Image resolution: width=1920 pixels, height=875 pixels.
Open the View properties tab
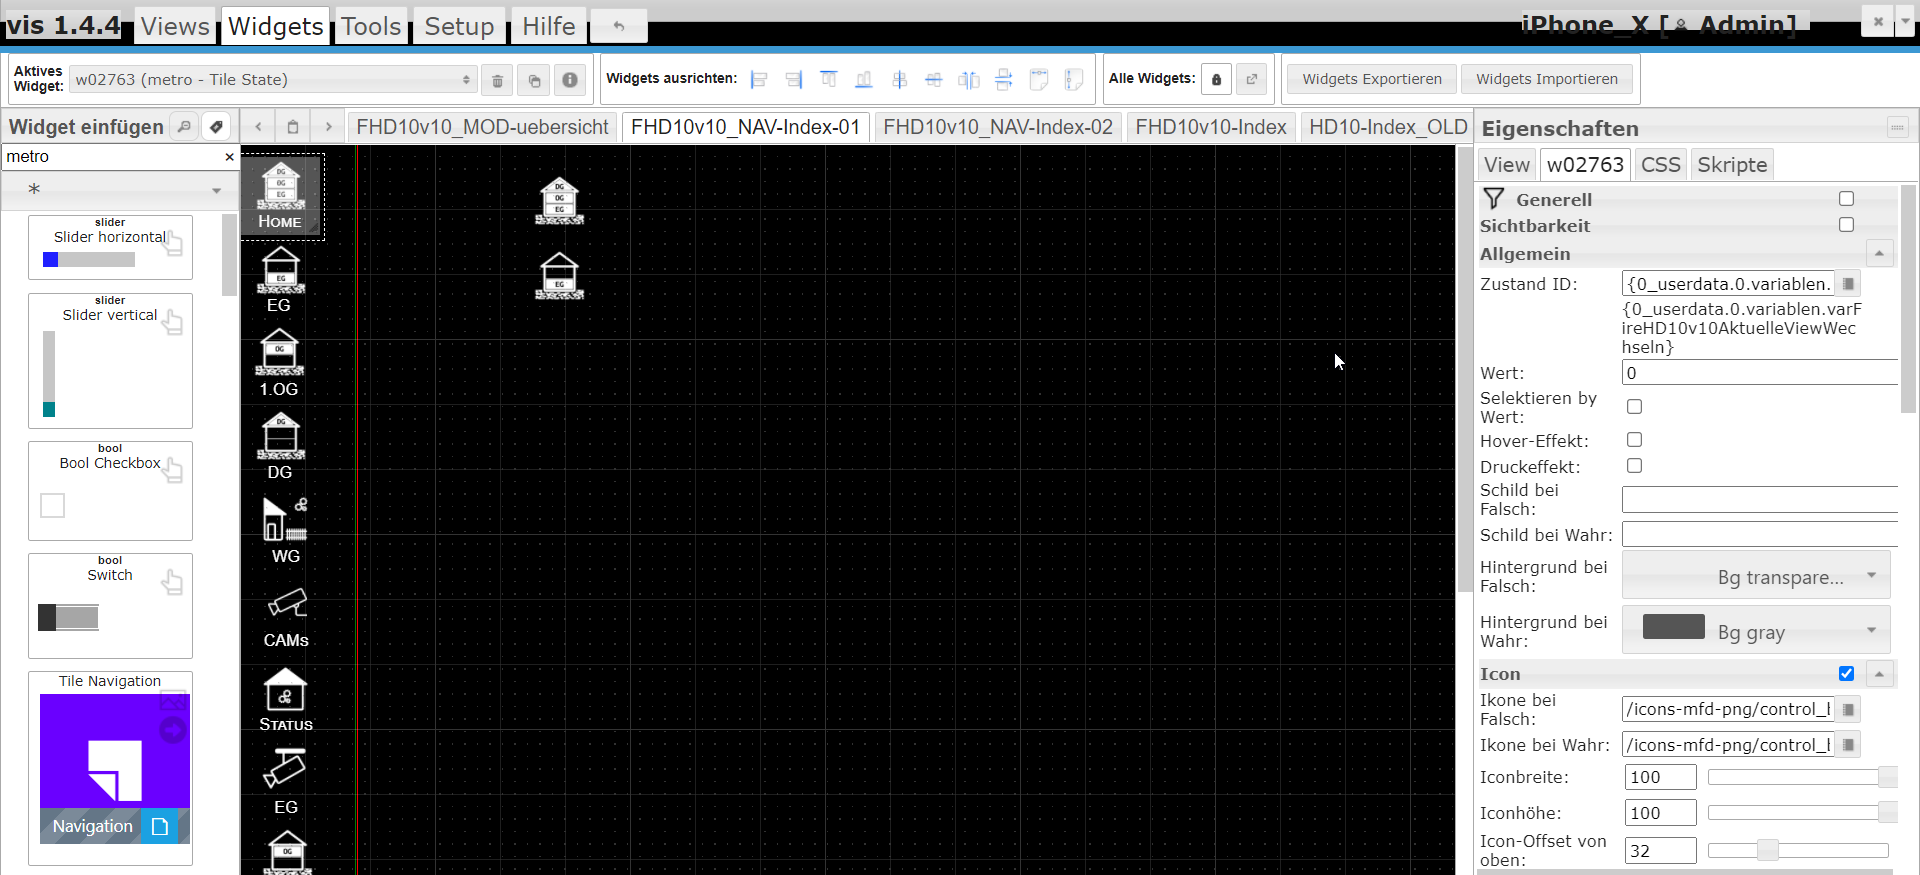pos(1507,165)
